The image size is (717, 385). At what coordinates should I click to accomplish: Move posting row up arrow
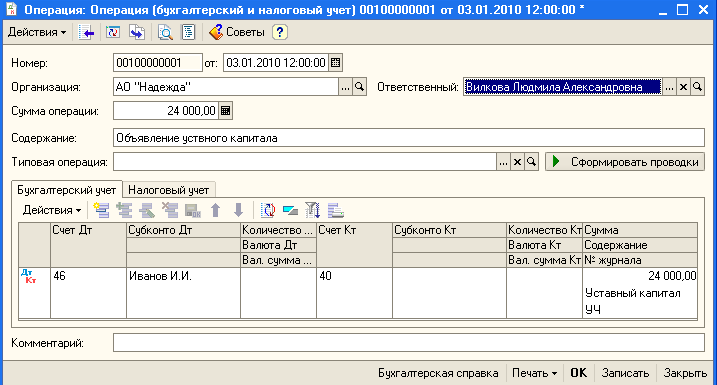215,210
